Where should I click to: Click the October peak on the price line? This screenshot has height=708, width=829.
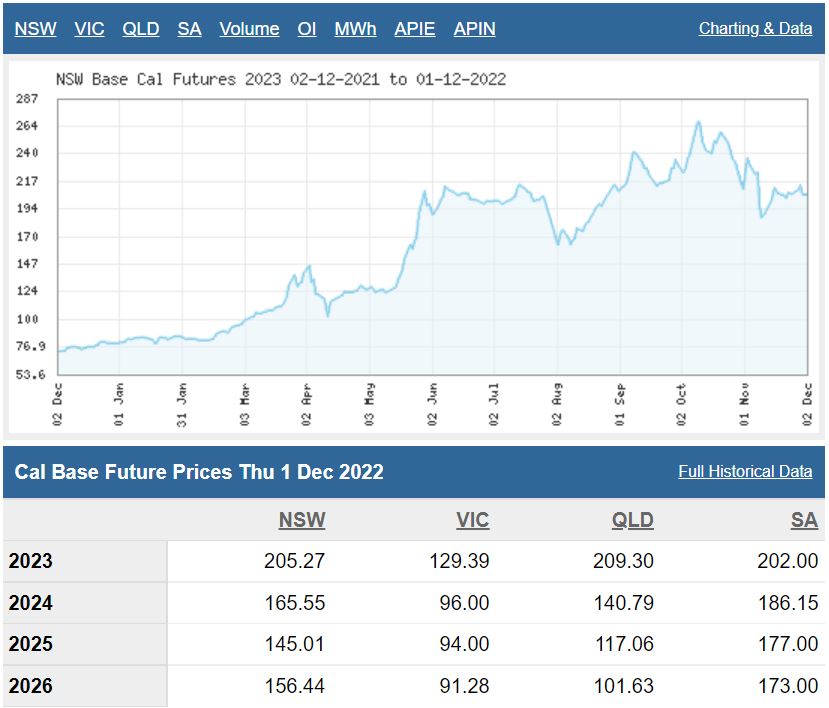click(x=698, y=123)
